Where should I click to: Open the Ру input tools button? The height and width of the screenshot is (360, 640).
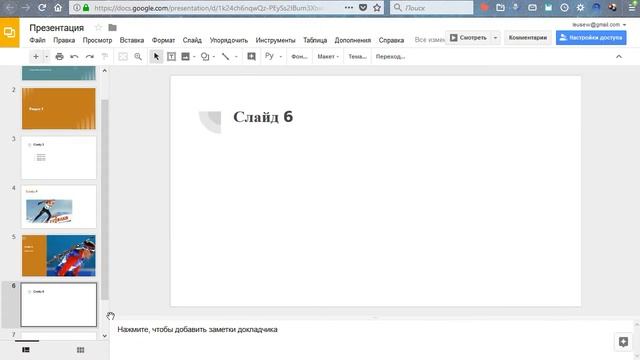tap(269, 56)
